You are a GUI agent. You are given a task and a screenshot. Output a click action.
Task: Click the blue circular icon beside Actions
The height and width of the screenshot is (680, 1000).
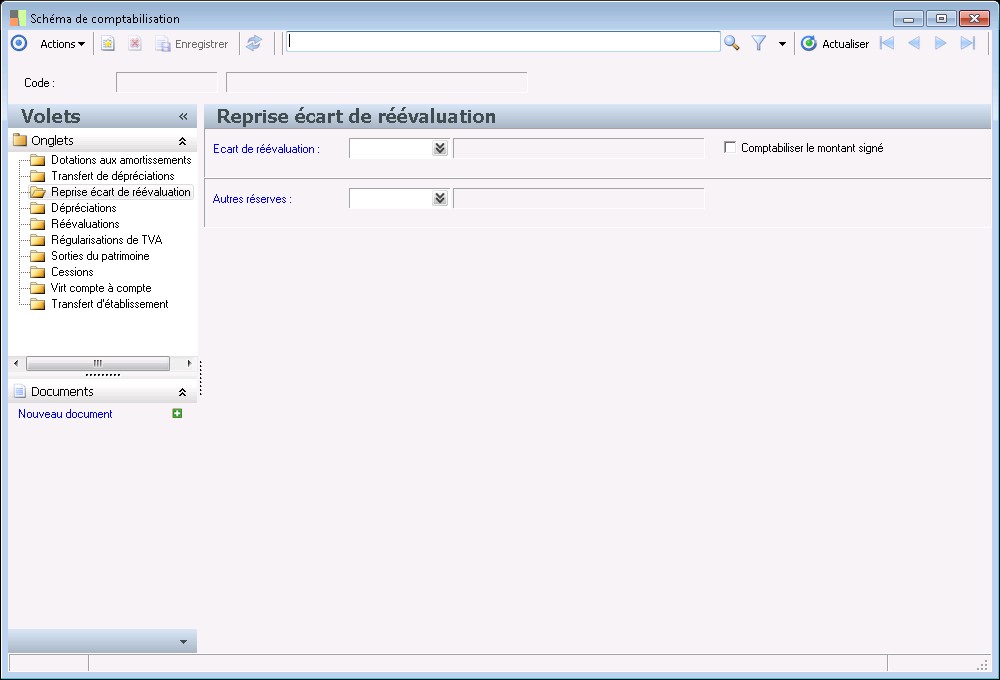click(x=19, y=43)
